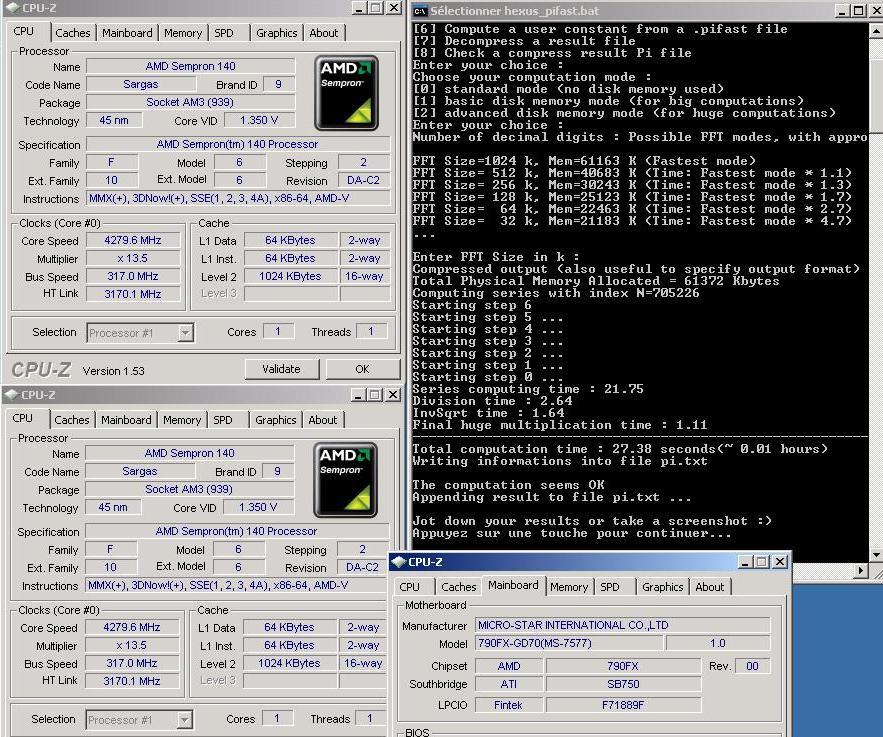Open Caches tab in lower-left CPU-Z window
883x737 pixels.
point(72,420)
